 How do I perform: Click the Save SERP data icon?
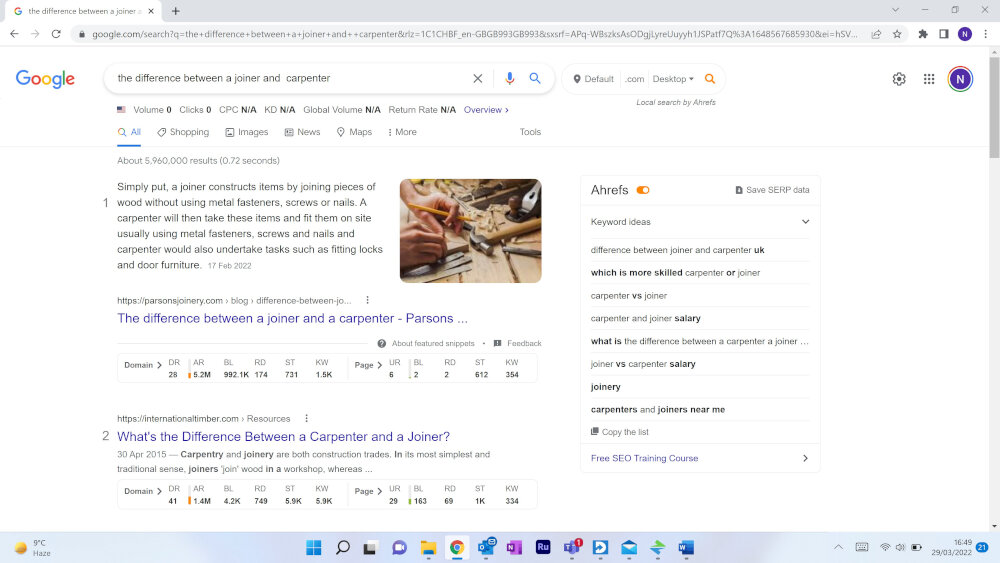click(739, 190)
